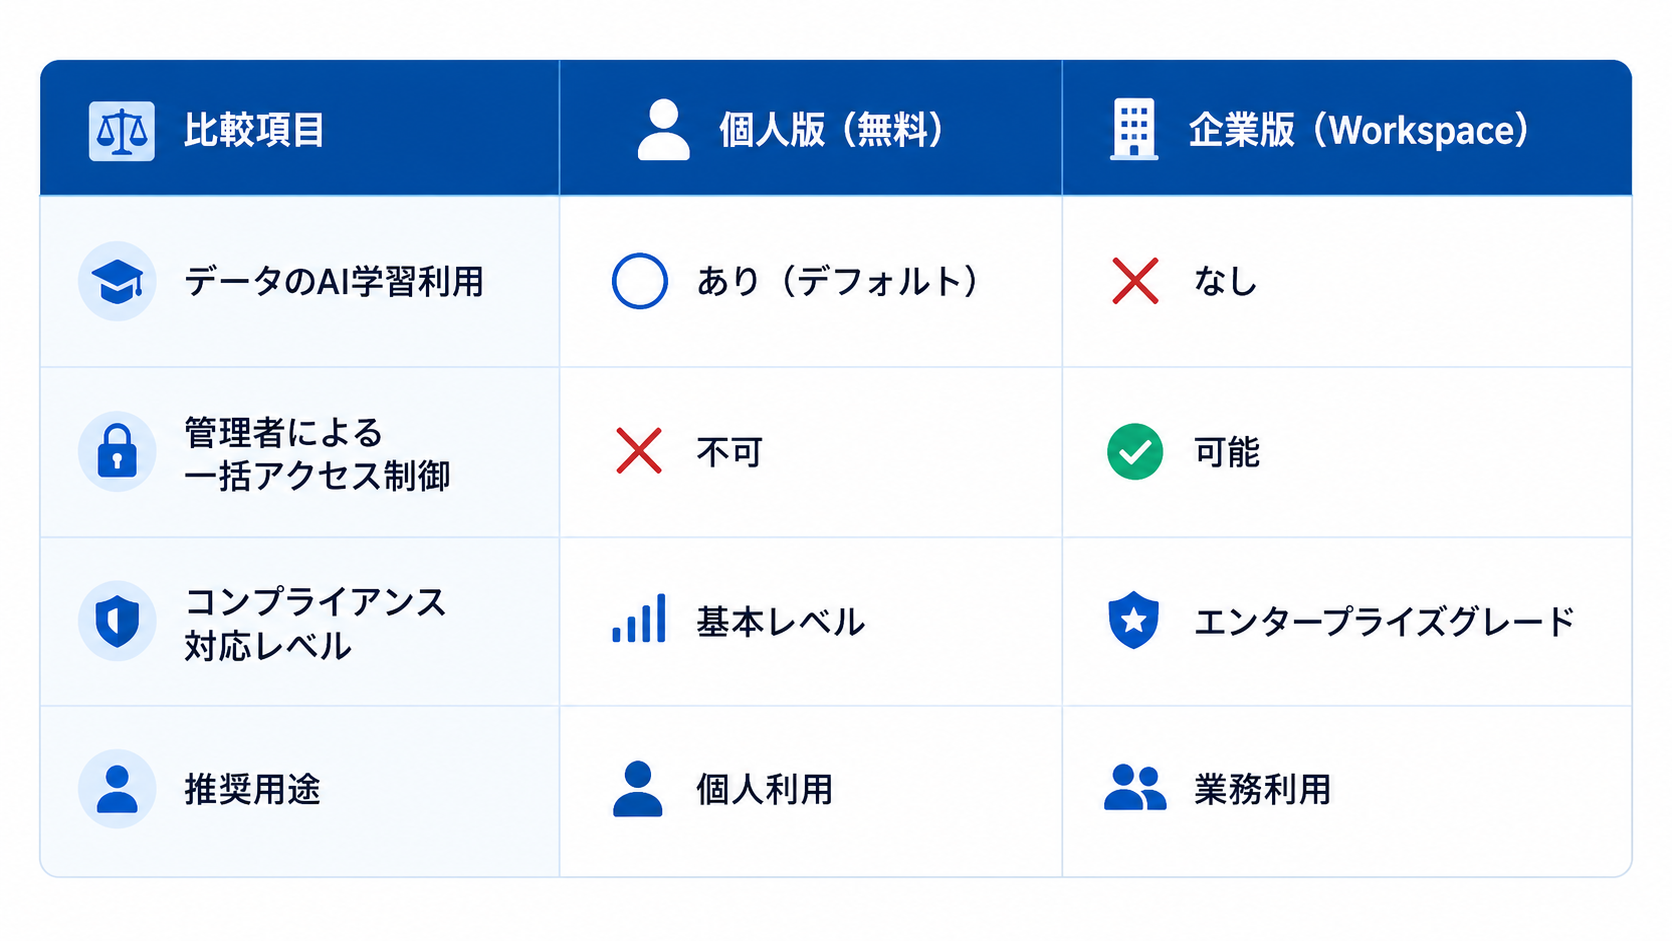The image size is (1672, 941).
Task: Click the green checkmark beside 可能
Action: (1135, 452)
